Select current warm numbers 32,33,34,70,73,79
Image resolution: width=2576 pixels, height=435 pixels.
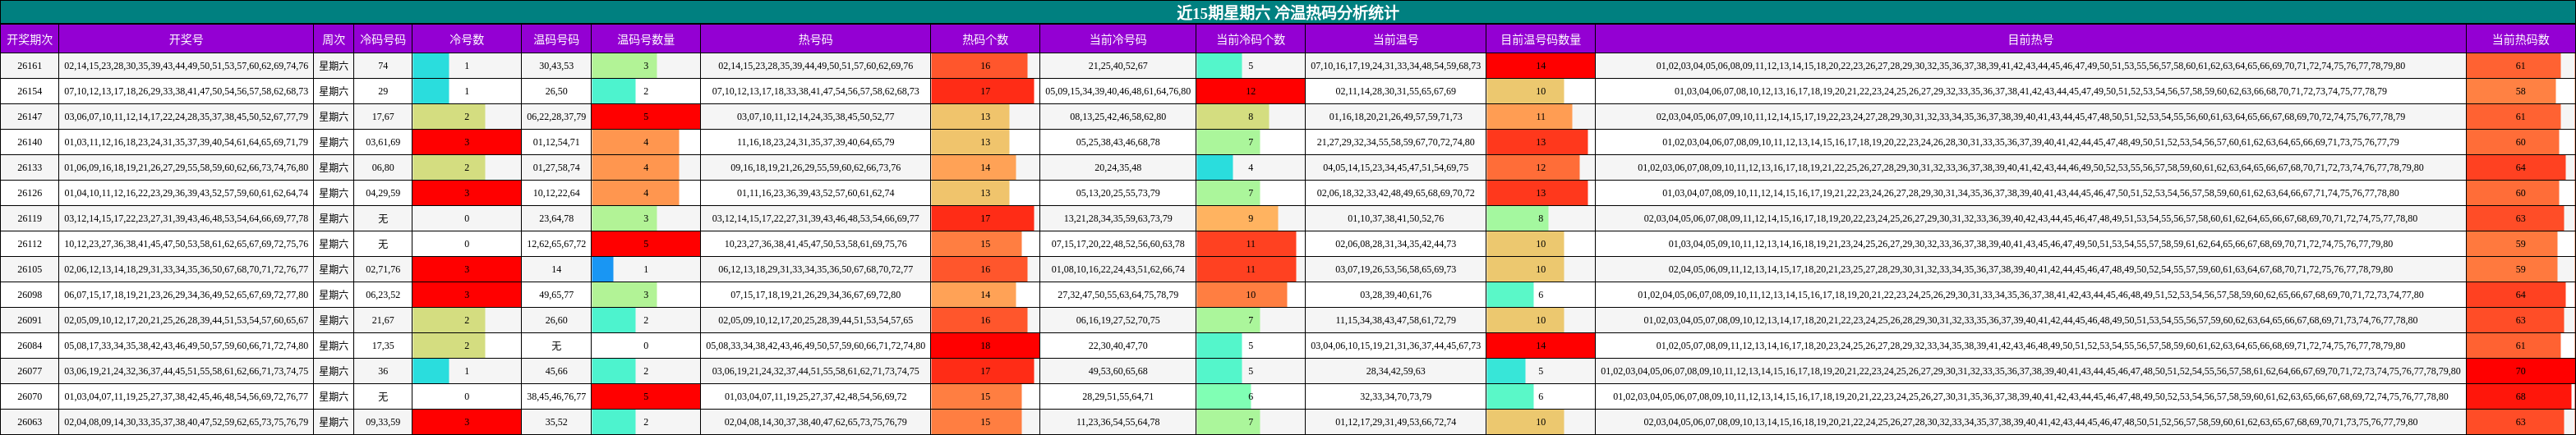point(1395,397)
